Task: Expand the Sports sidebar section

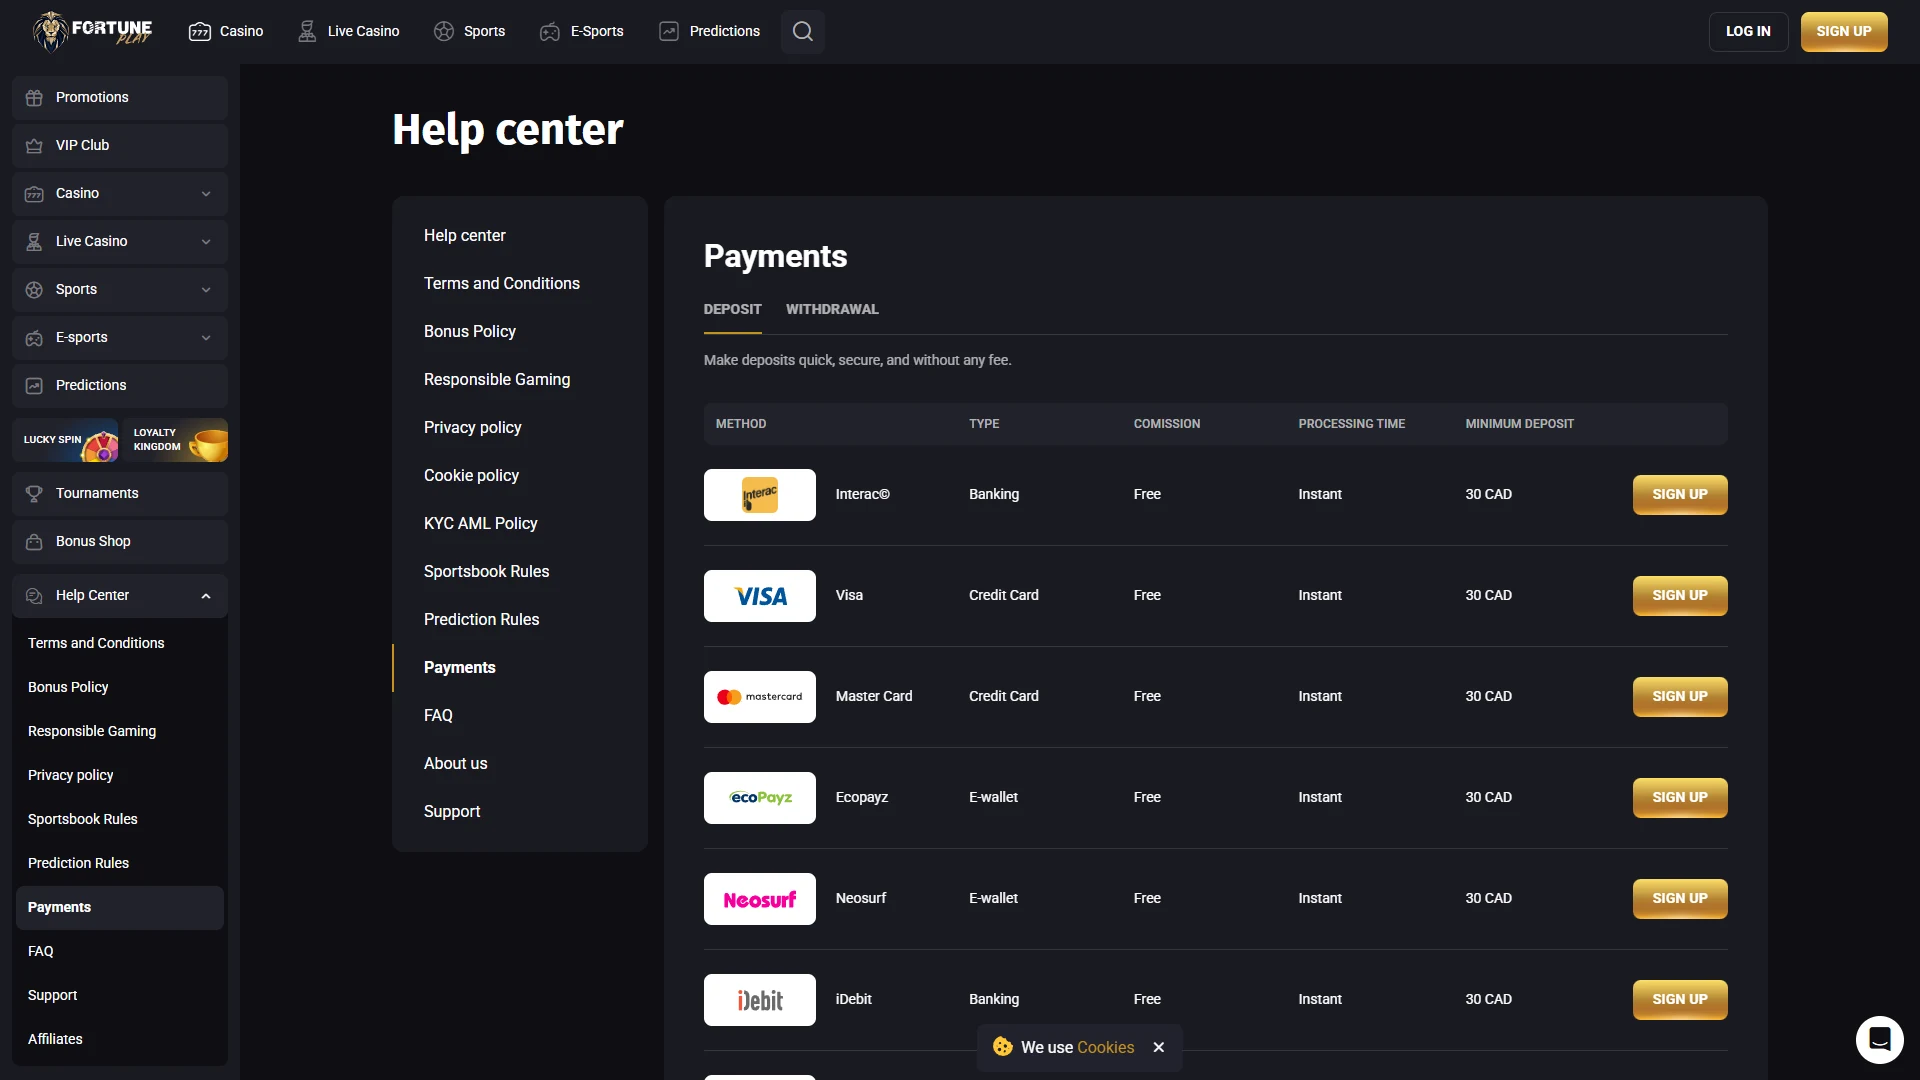Action: pos(206,289)
